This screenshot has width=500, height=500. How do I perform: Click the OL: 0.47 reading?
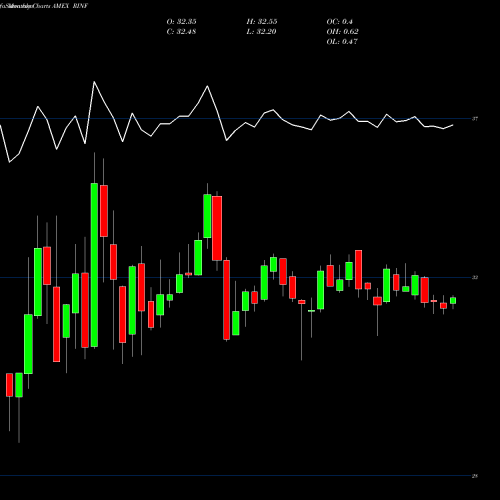click(342, 42)
